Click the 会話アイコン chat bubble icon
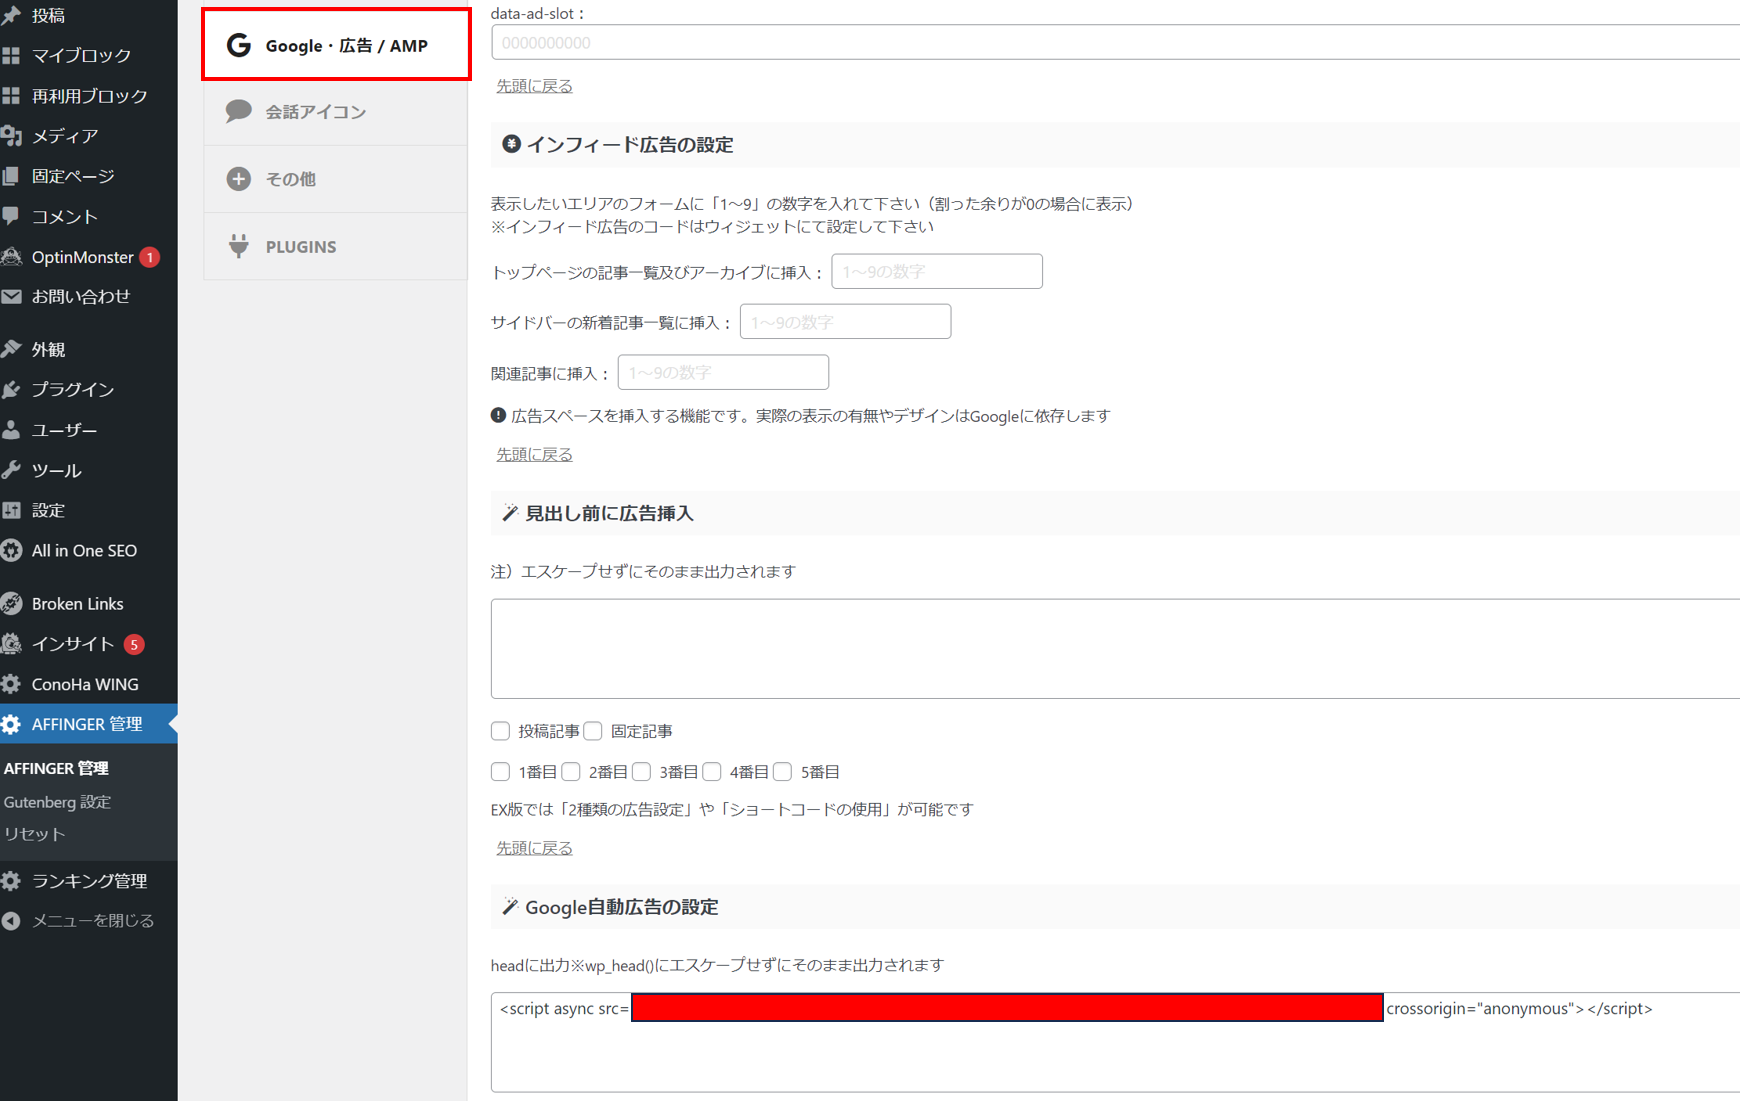1740x1101 pixels. pyautogui.click(x=238, y=111)
